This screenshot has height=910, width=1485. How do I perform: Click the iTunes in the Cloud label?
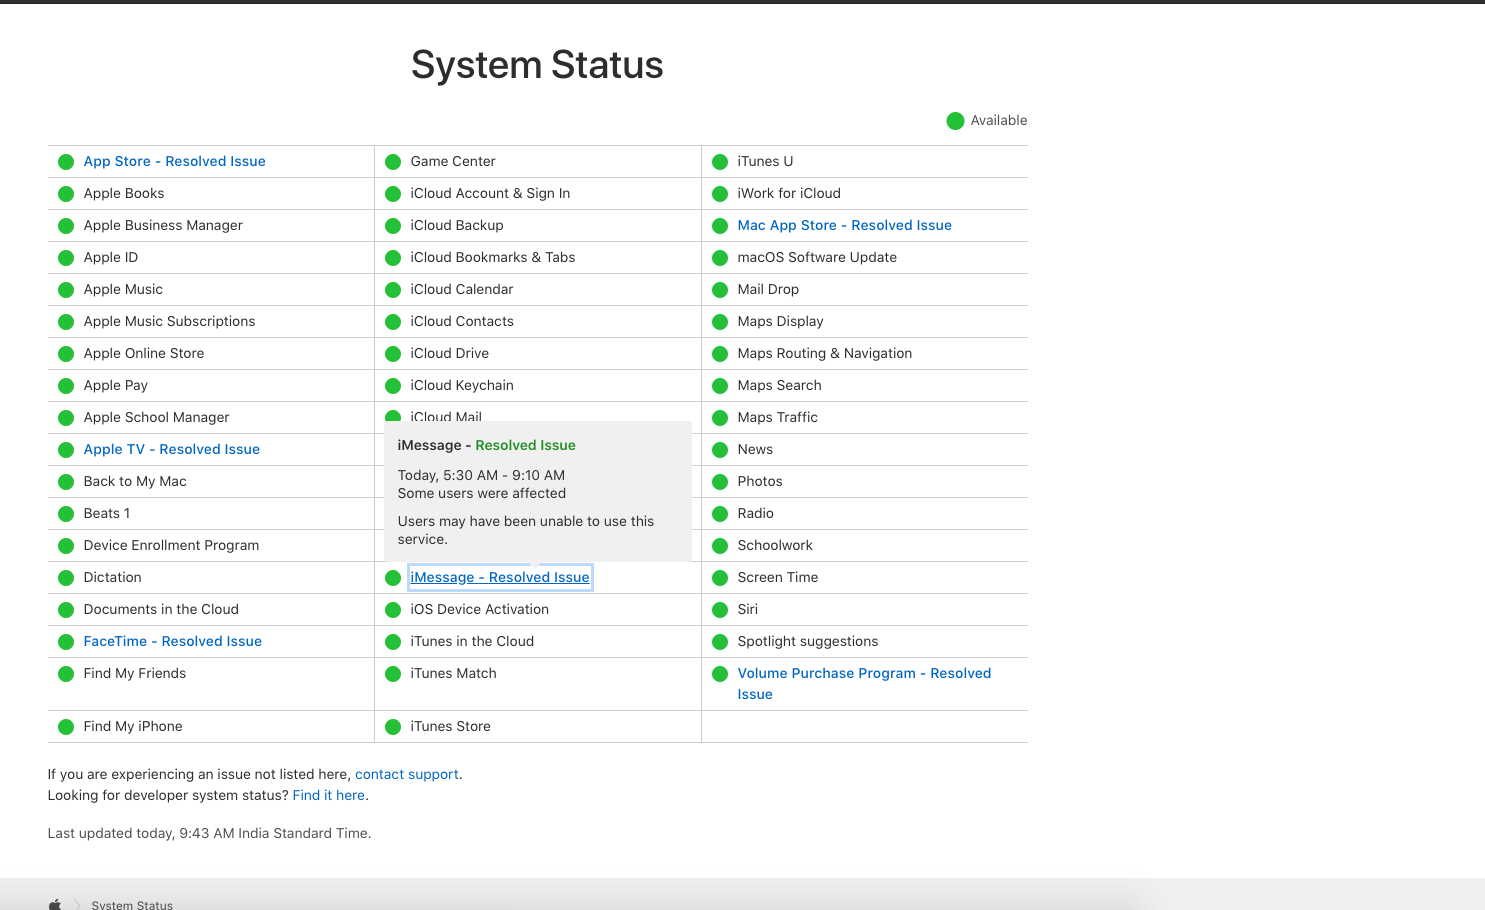click(472, 641)
